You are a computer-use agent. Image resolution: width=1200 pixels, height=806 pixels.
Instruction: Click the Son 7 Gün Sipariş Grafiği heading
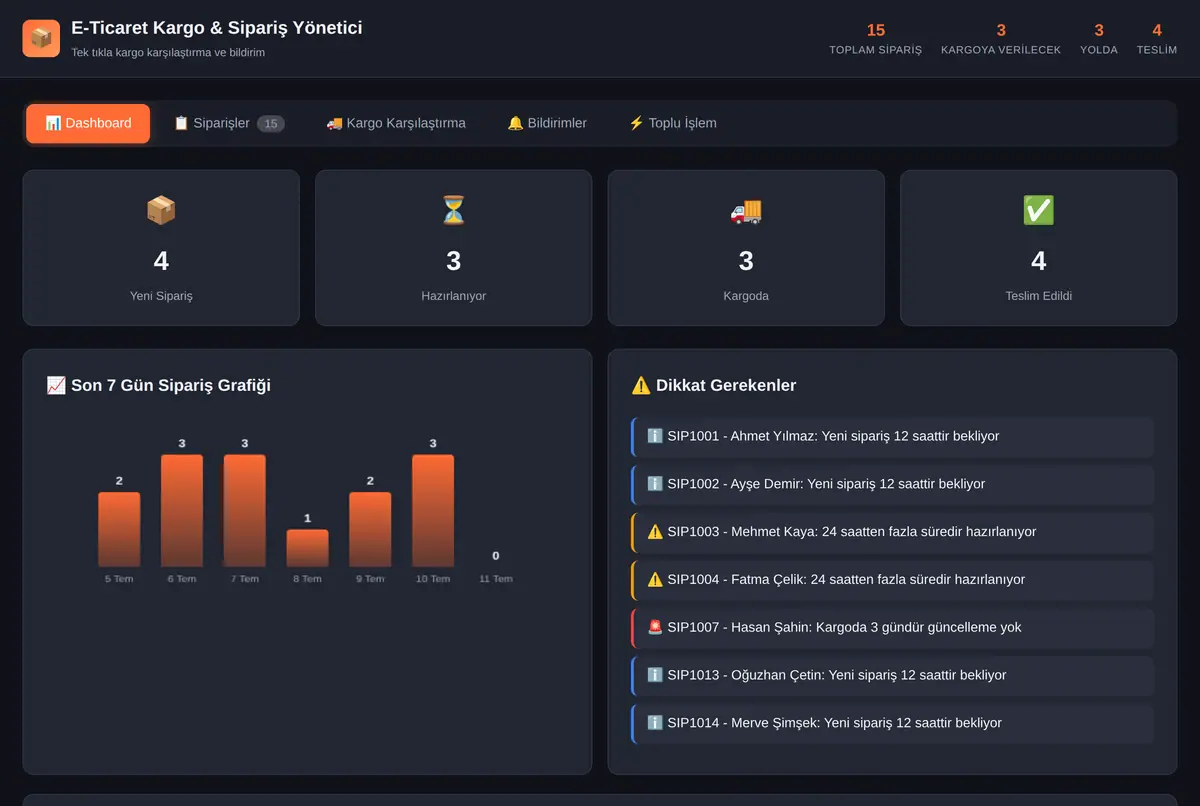(158, 385)
